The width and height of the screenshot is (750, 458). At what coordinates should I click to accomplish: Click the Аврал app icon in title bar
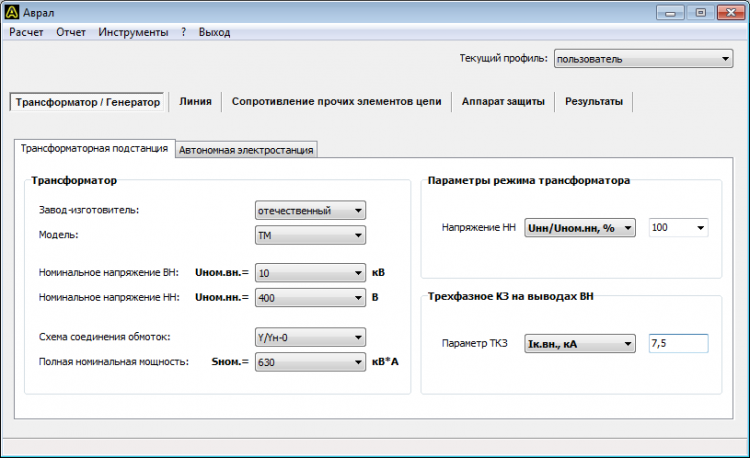[12, 12]
